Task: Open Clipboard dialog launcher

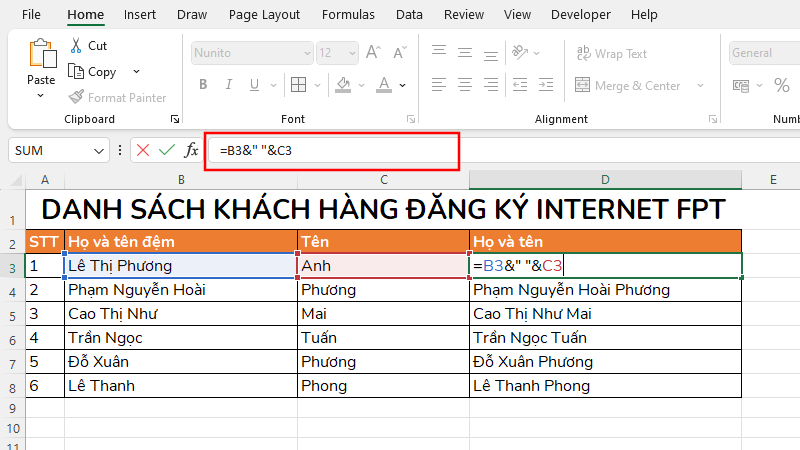Action: (175, 119)
